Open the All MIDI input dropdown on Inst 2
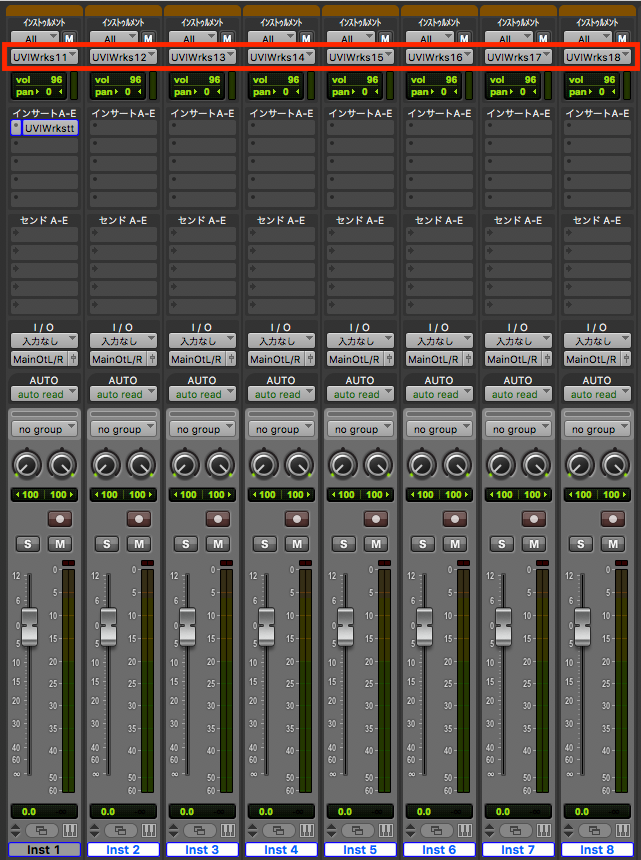Image resolution: width=641 pixels, height=860 pixels. pyautogui.click(x=114, y=39)
